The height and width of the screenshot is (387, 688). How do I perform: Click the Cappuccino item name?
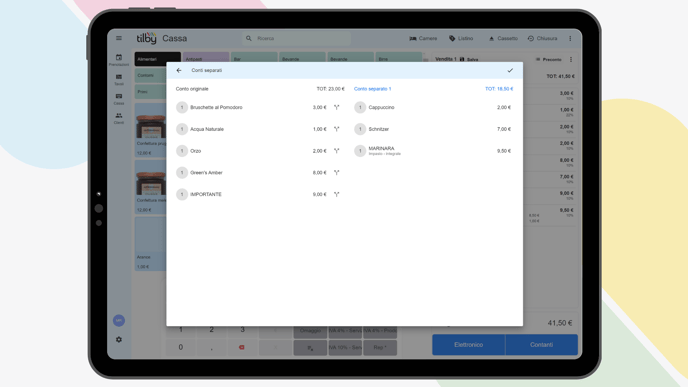point(381,108)
